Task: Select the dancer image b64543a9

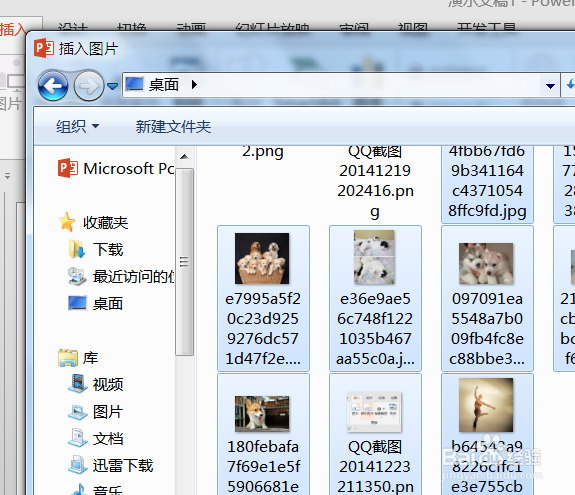Action: 486,405
